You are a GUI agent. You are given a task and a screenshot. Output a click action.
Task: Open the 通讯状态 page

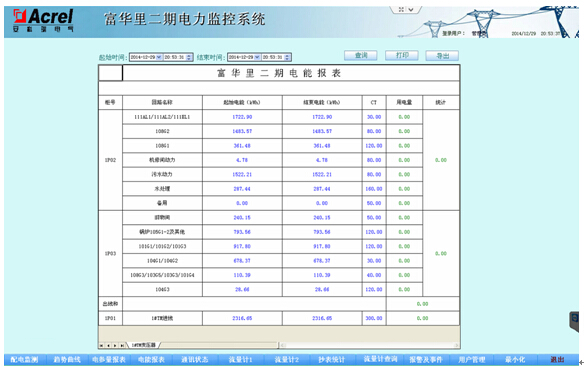(194, 360)
